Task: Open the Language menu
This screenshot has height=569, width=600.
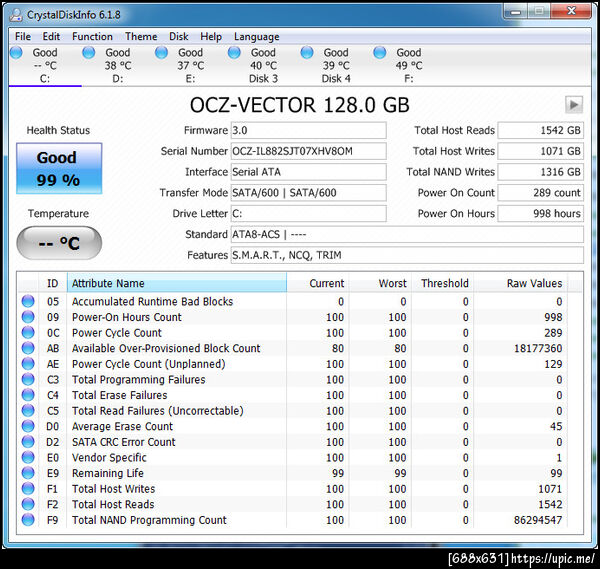Action: 257,36
